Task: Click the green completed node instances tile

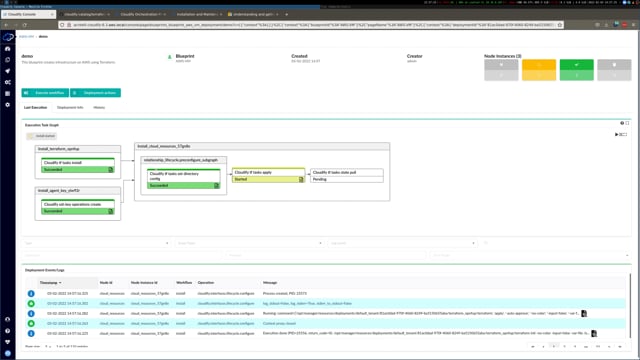Action: click(576, 70)
